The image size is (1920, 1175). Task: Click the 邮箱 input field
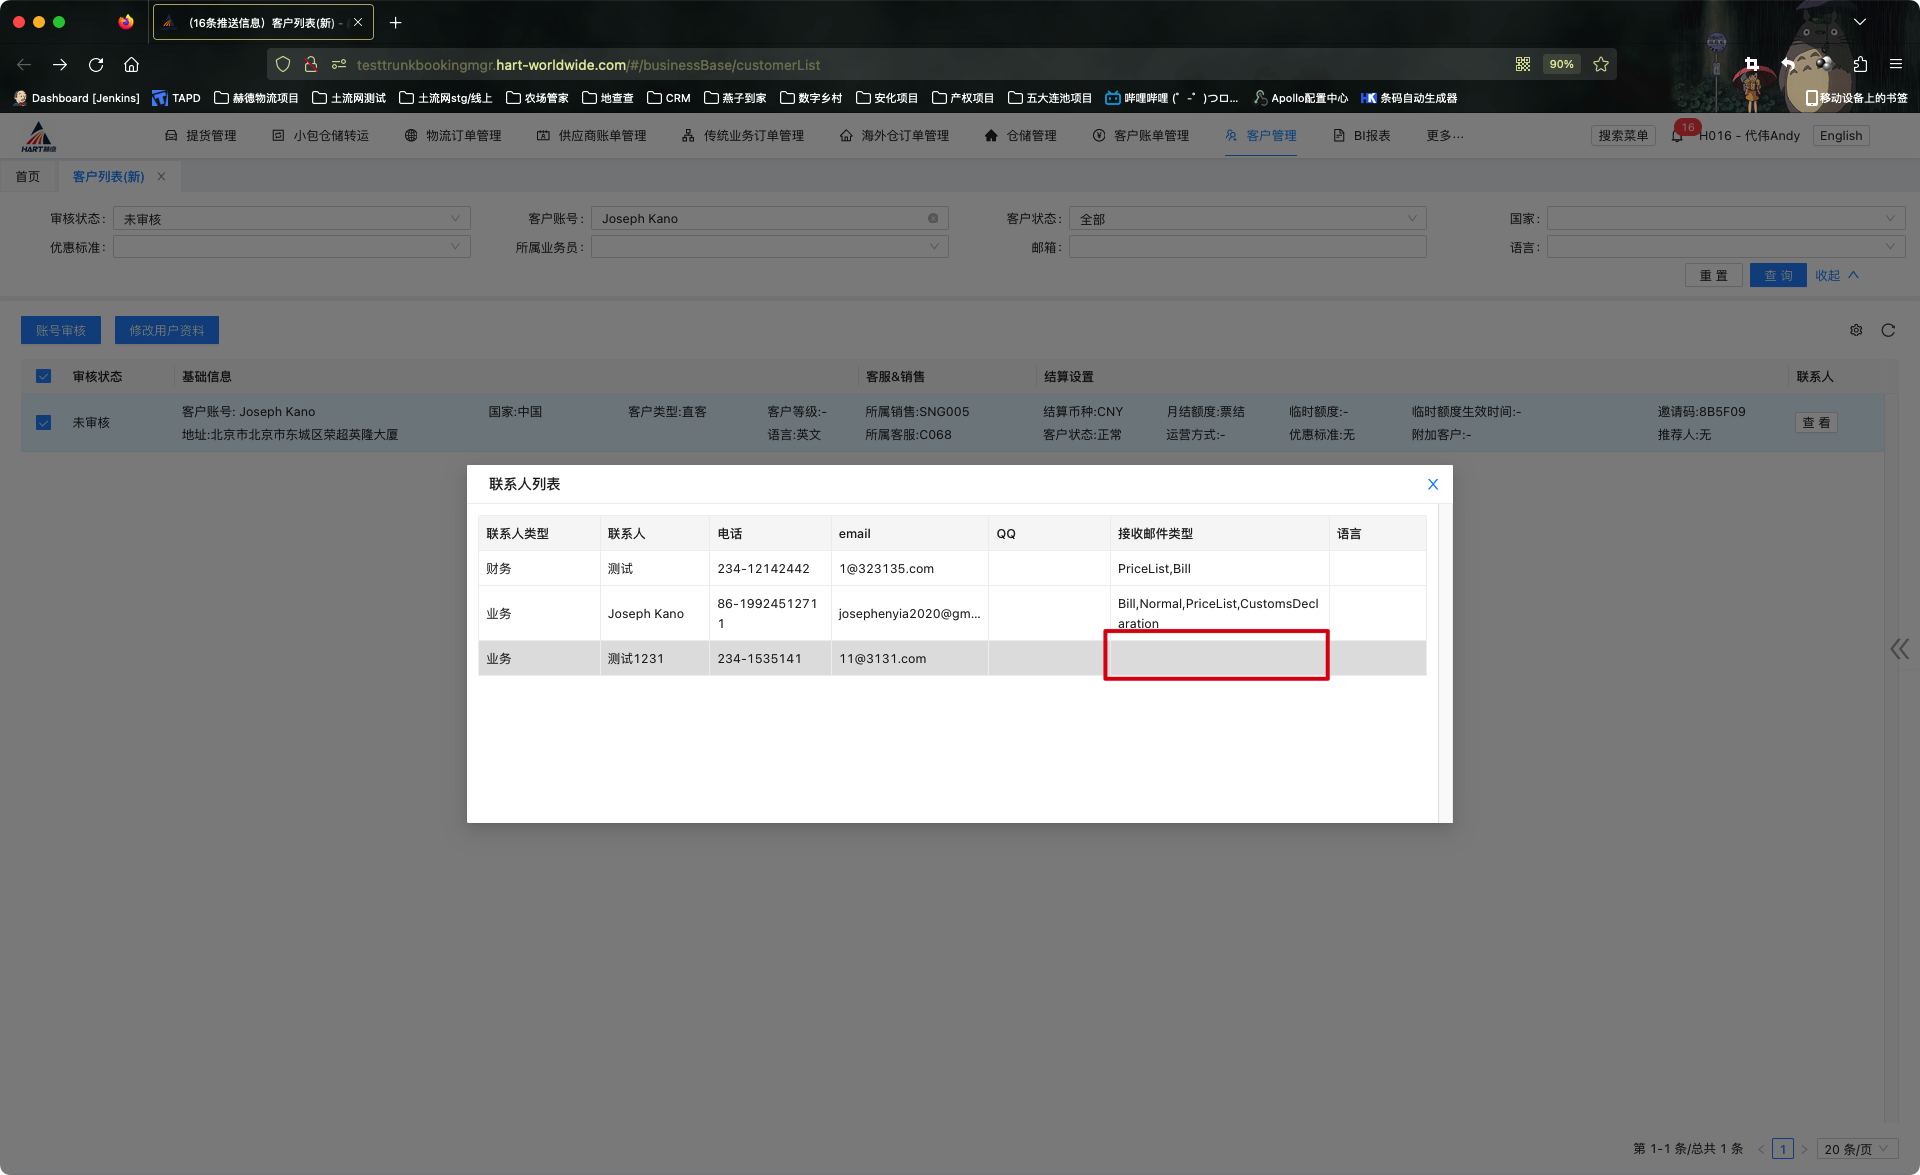1247,247
